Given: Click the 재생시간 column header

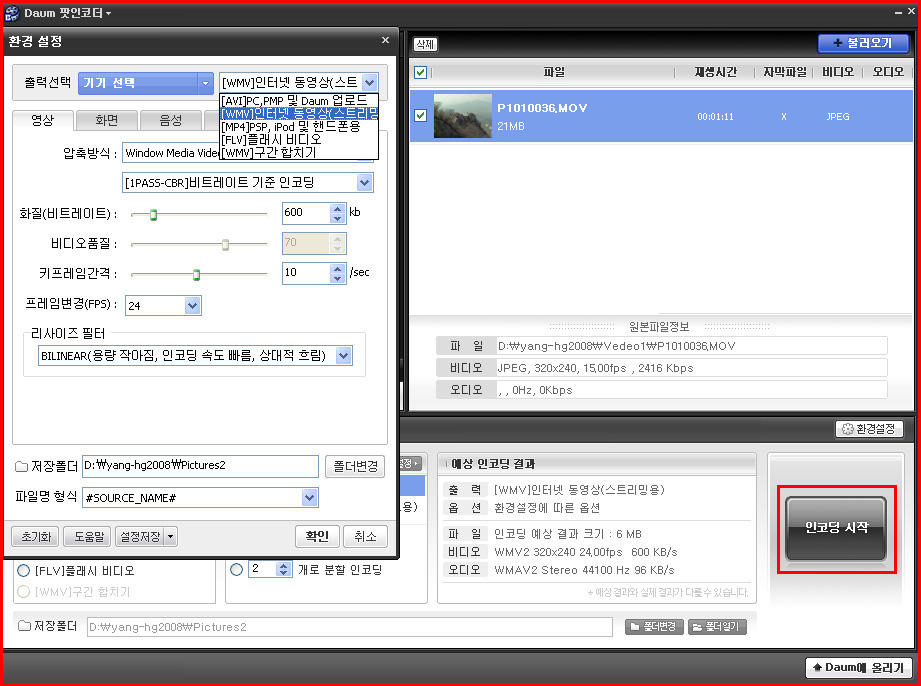Looking at the screenshot, I should coord(715,72).
